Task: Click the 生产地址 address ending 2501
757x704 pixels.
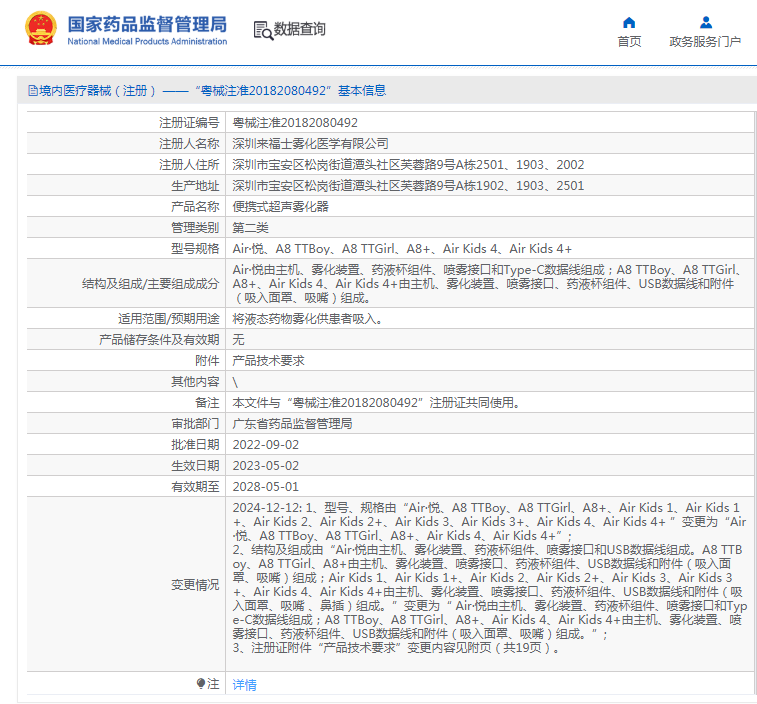Action: click(x=408, y=186)
